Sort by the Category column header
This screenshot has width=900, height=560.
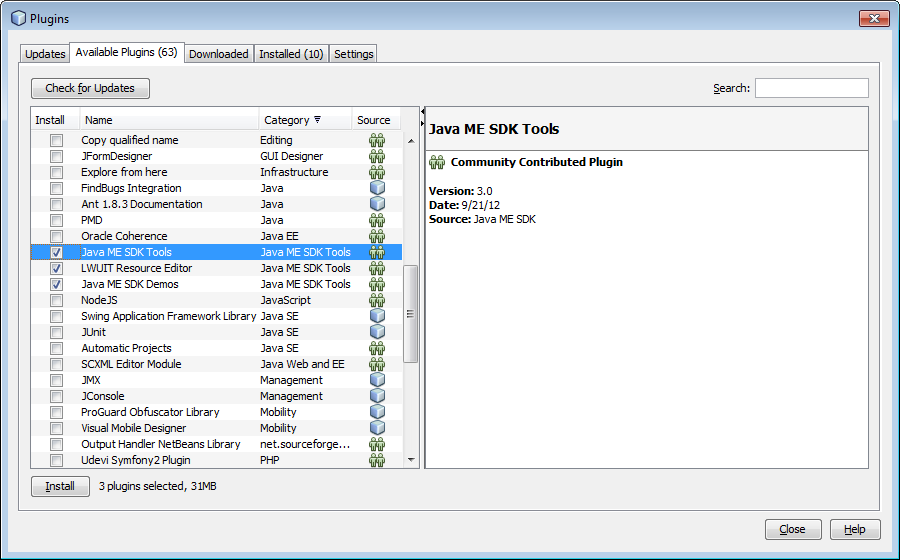[305, 120]
